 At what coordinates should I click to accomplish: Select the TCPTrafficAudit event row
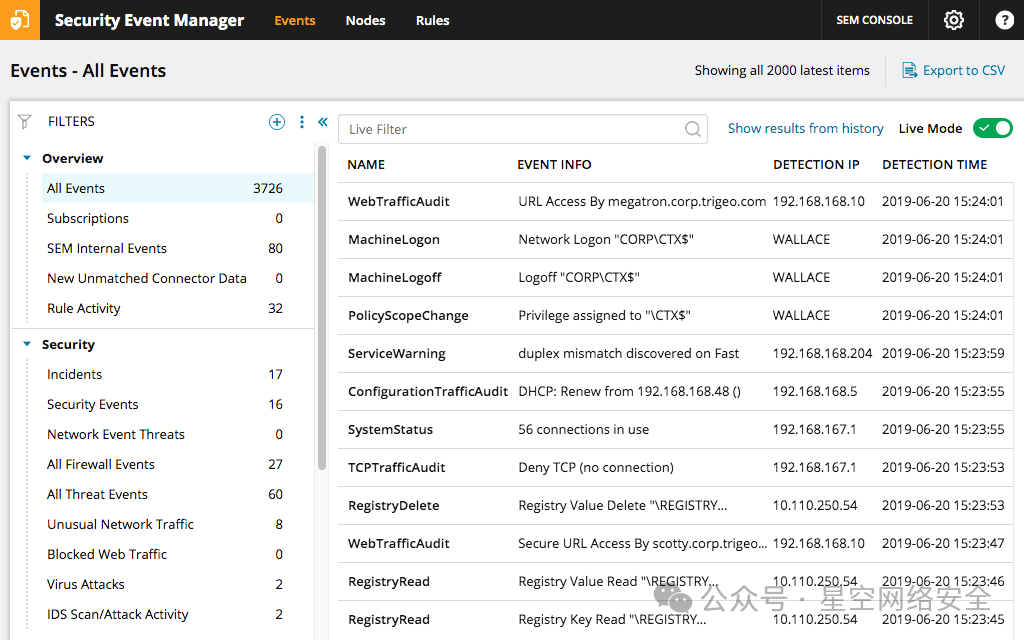coord(675,467)
